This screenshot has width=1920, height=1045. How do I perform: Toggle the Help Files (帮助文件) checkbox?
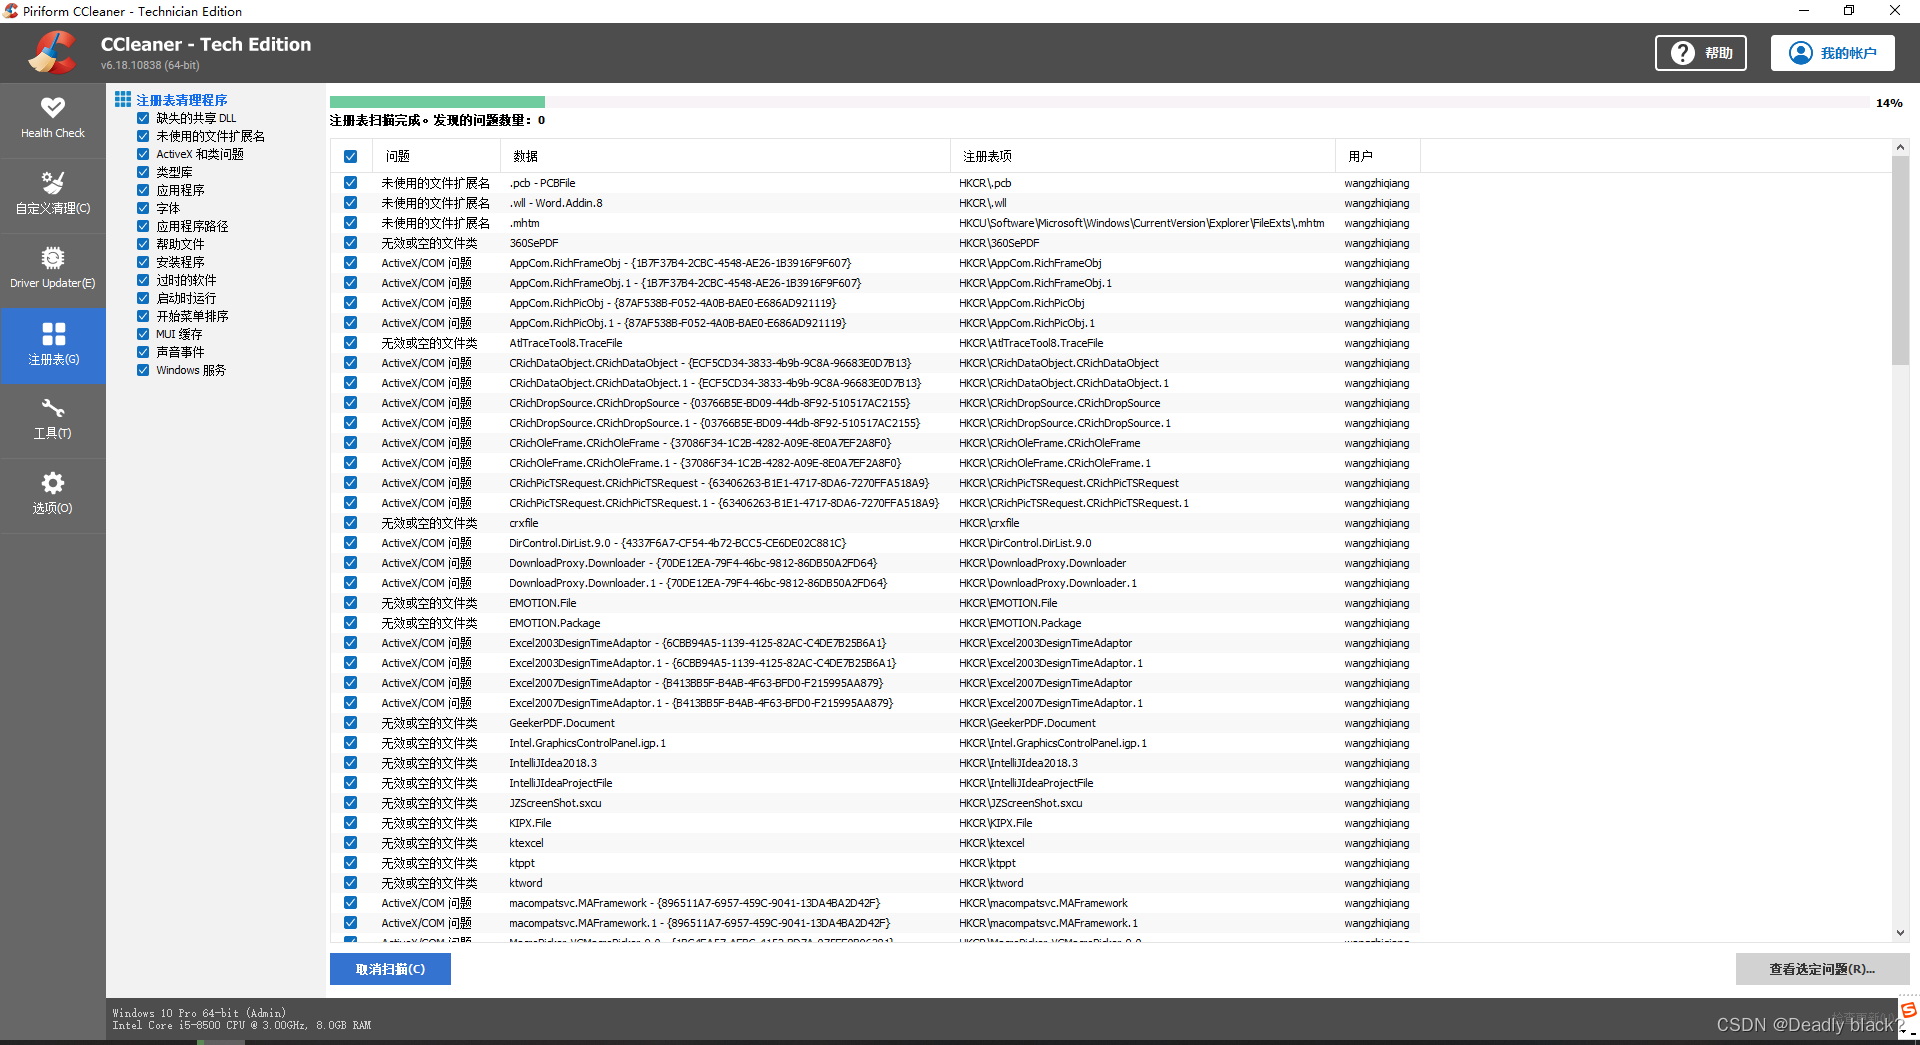(x=143, y=244)
